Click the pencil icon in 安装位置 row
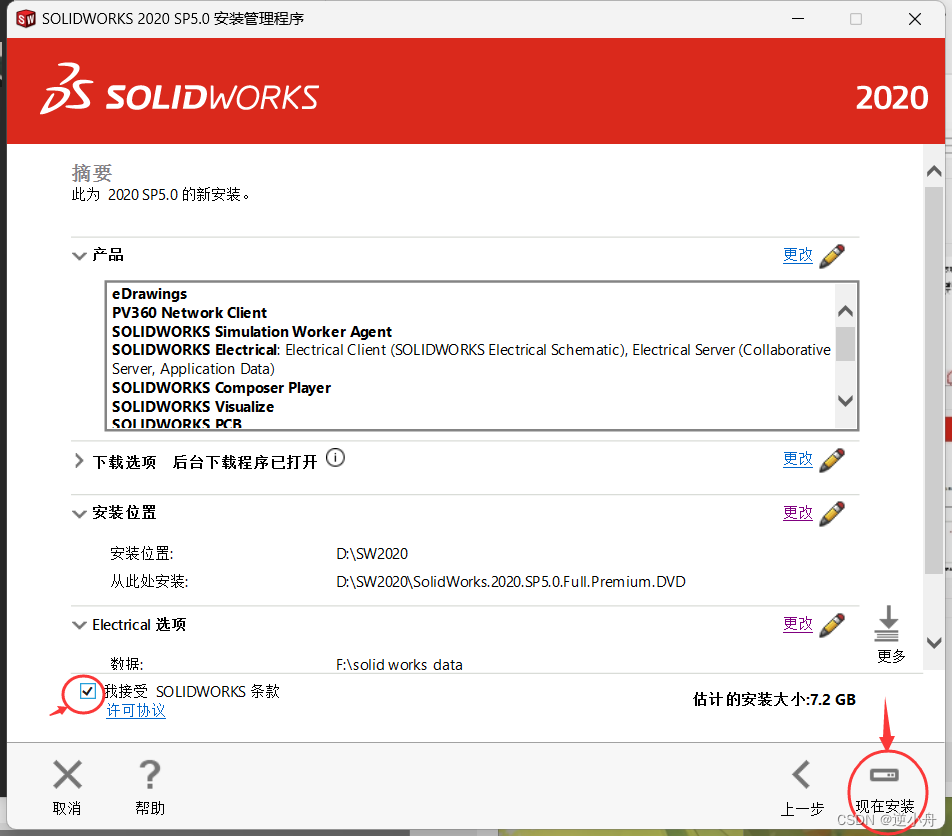The width and height of the screenshot is (952, 836). tap(832, 514)
